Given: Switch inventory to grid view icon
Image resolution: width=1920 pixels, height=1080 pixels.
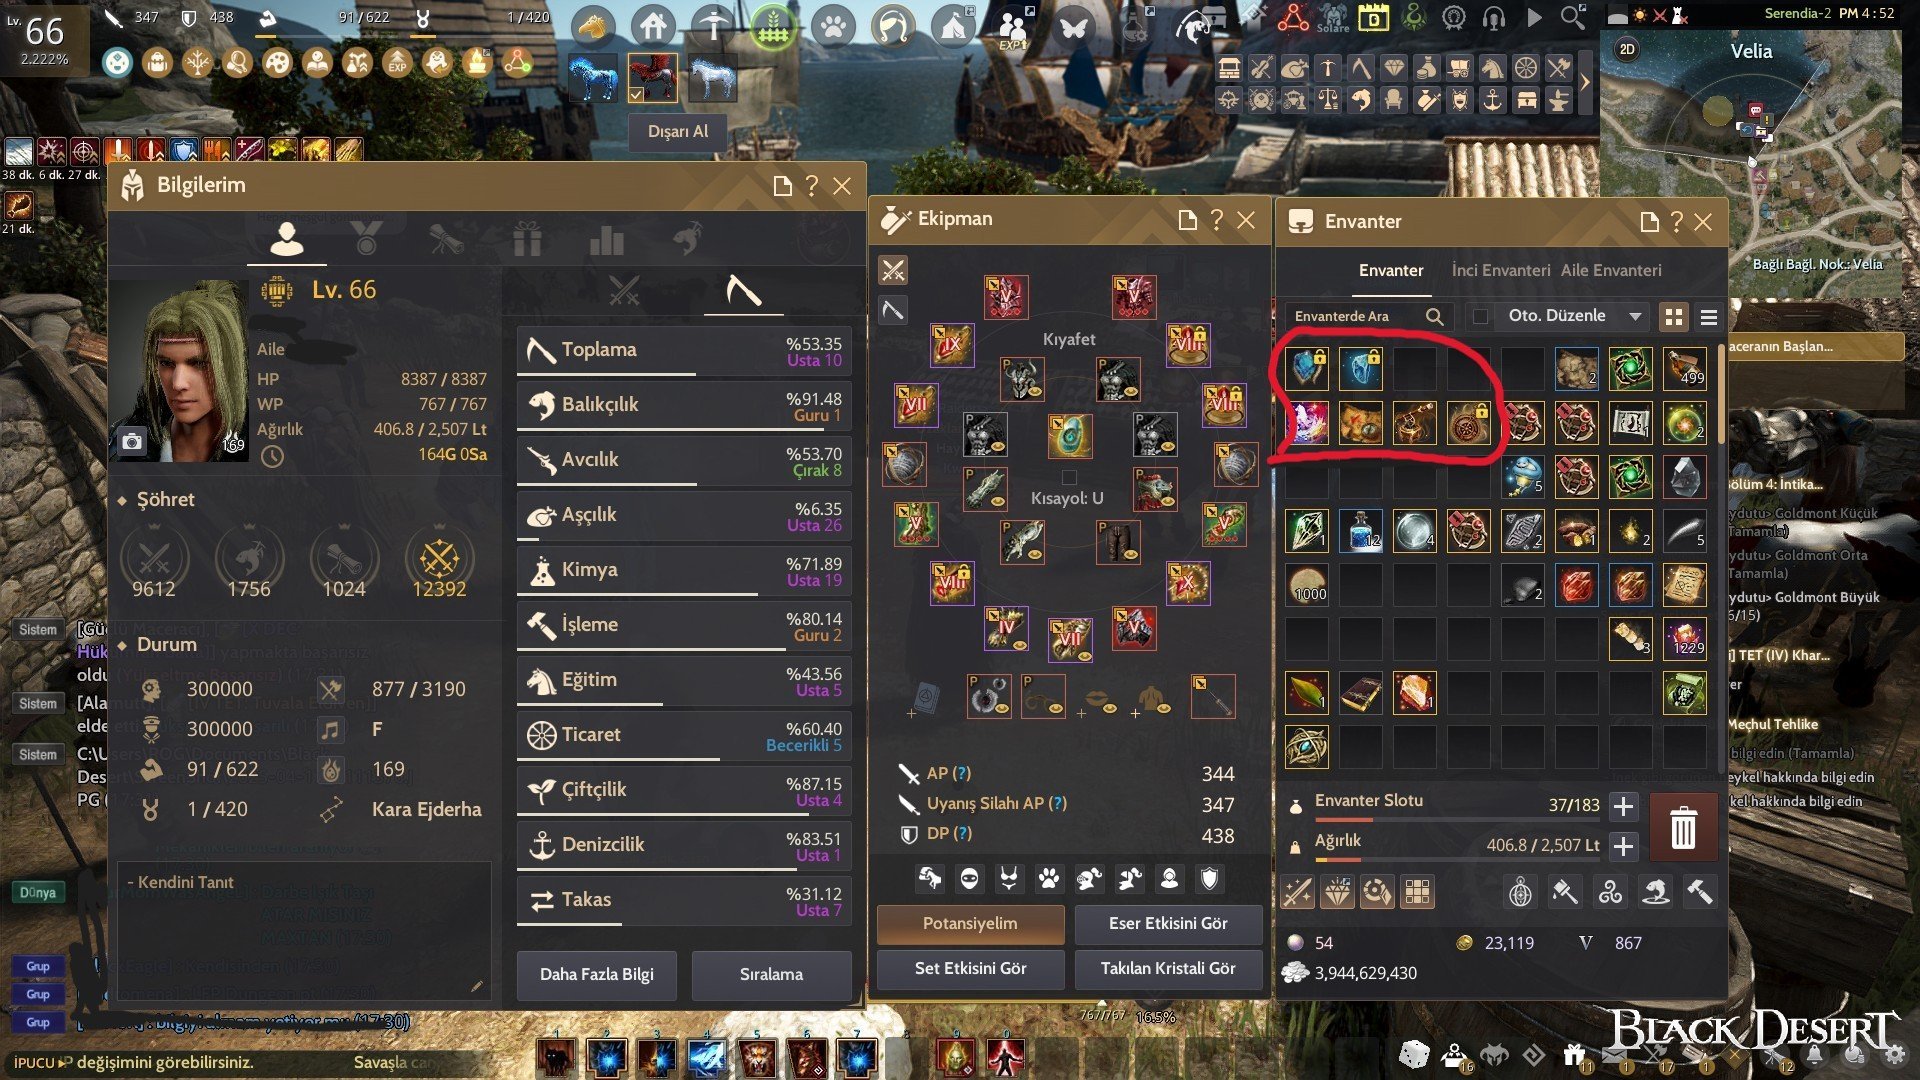Looking at the screenshot, I should coord(1673,317).
